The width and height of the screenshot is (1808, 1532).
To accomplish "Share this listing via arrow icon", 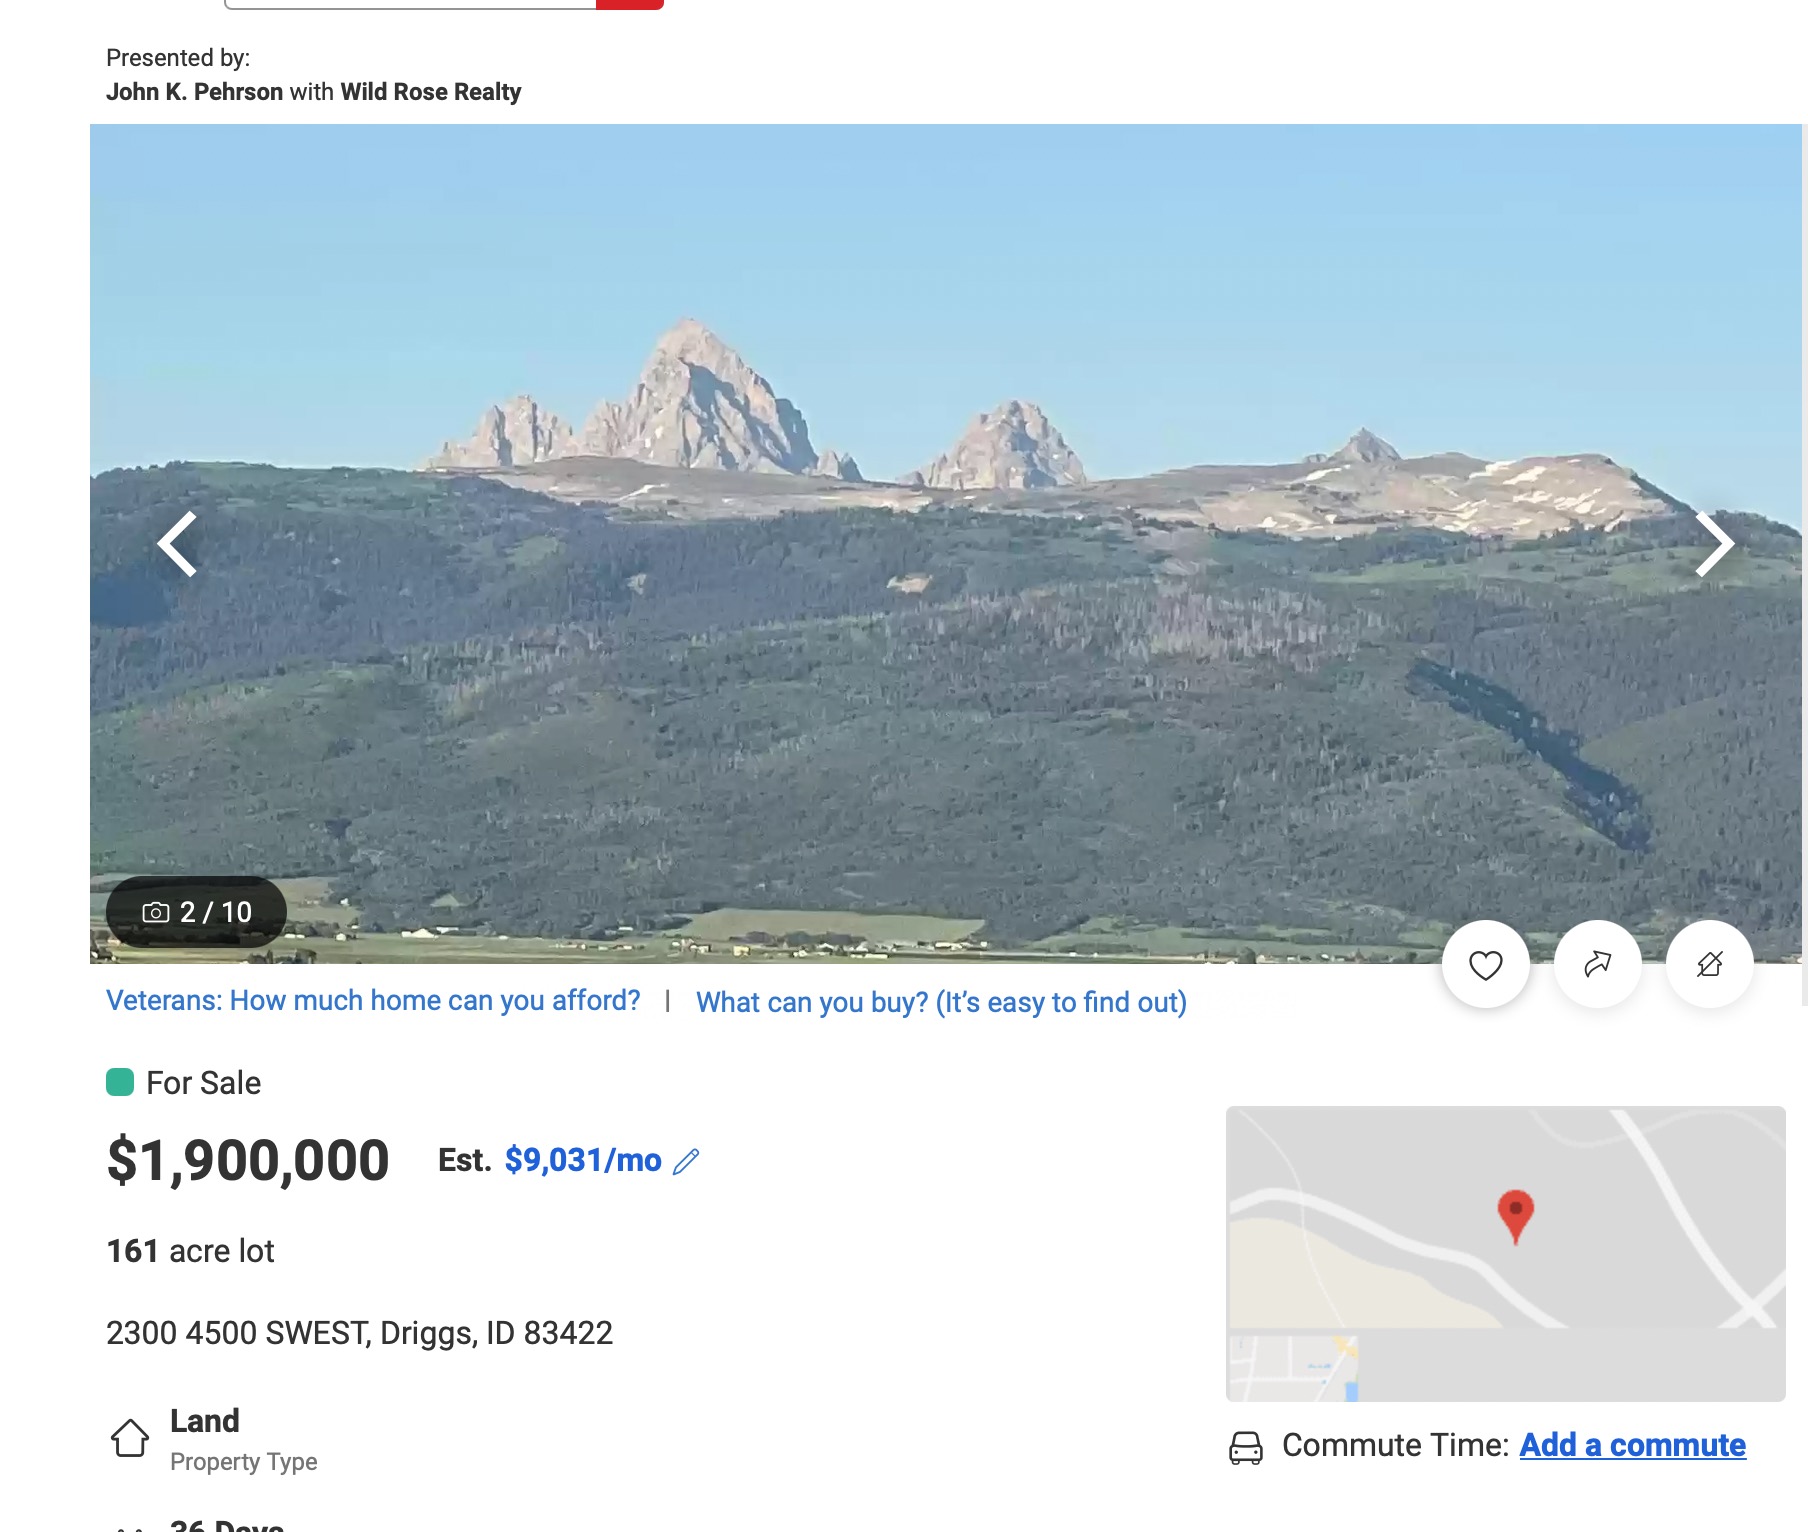I will (1597, 964).
